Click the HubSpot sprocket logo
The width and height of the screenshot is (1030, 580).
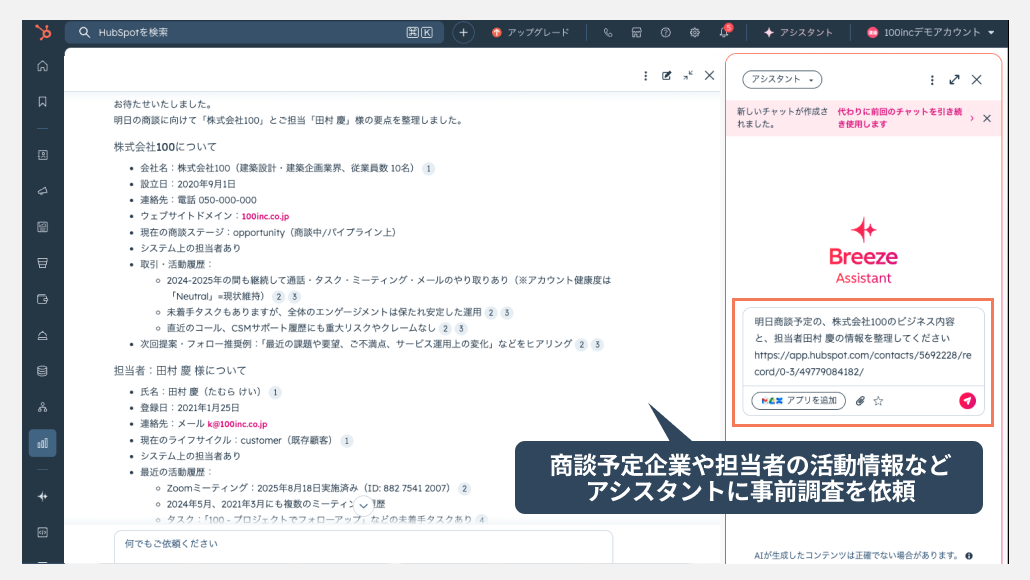click(42, 32)
